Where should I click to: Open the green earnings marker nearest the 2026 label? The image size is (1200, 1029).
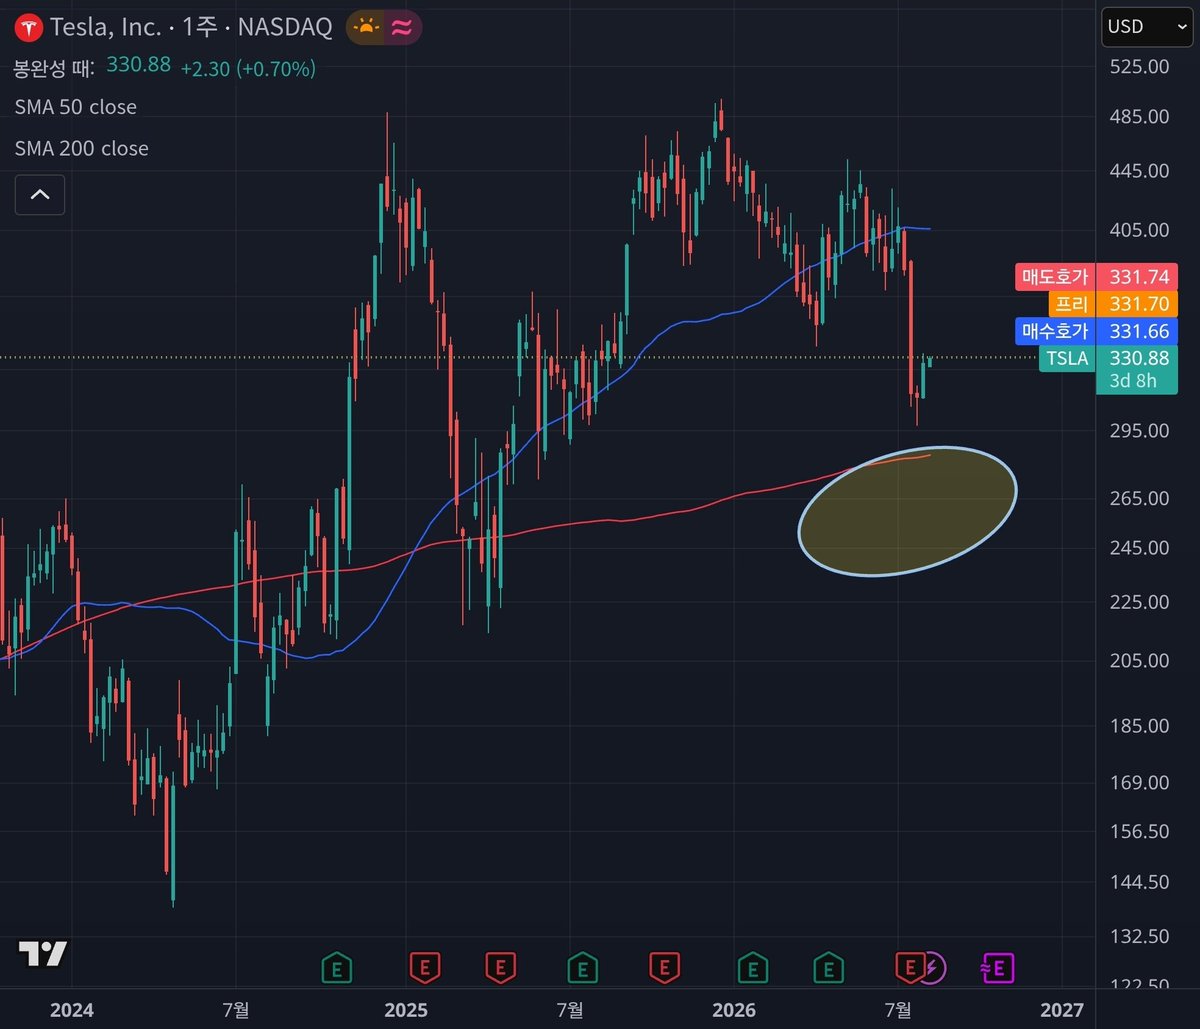[x=752, y=967]
